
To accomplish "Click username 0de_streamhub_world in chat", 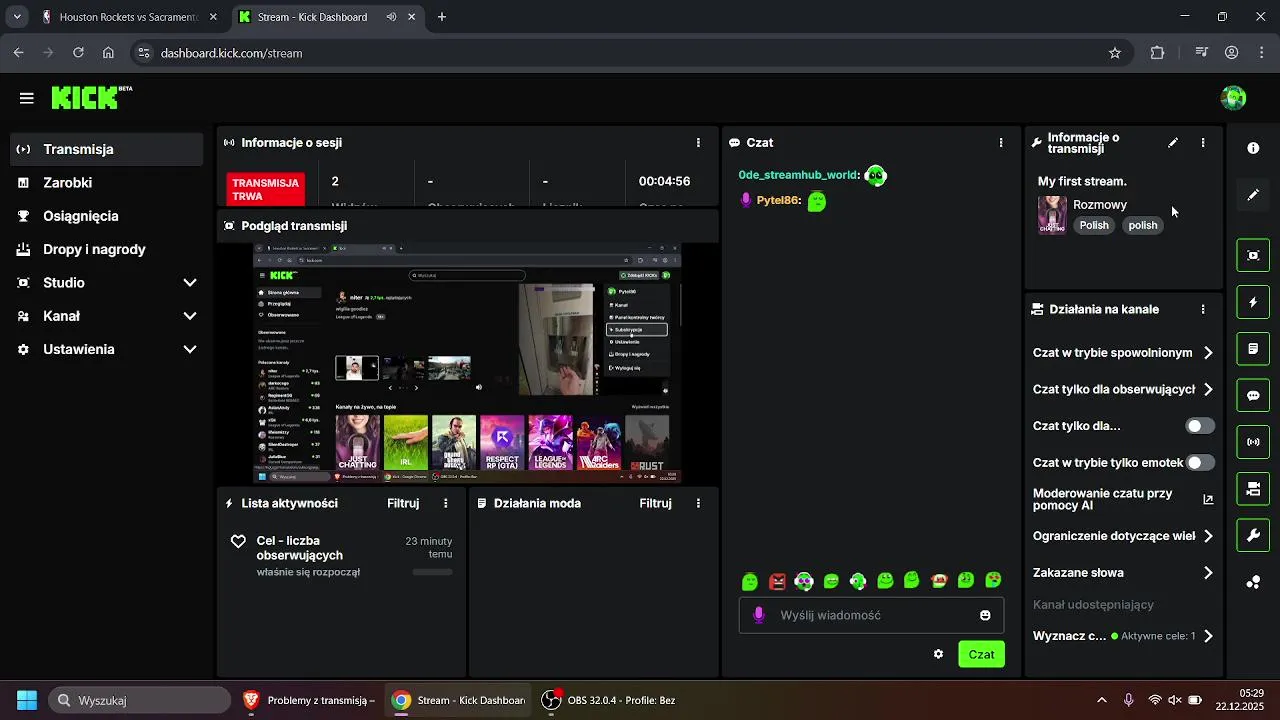I will click(798, 175).
